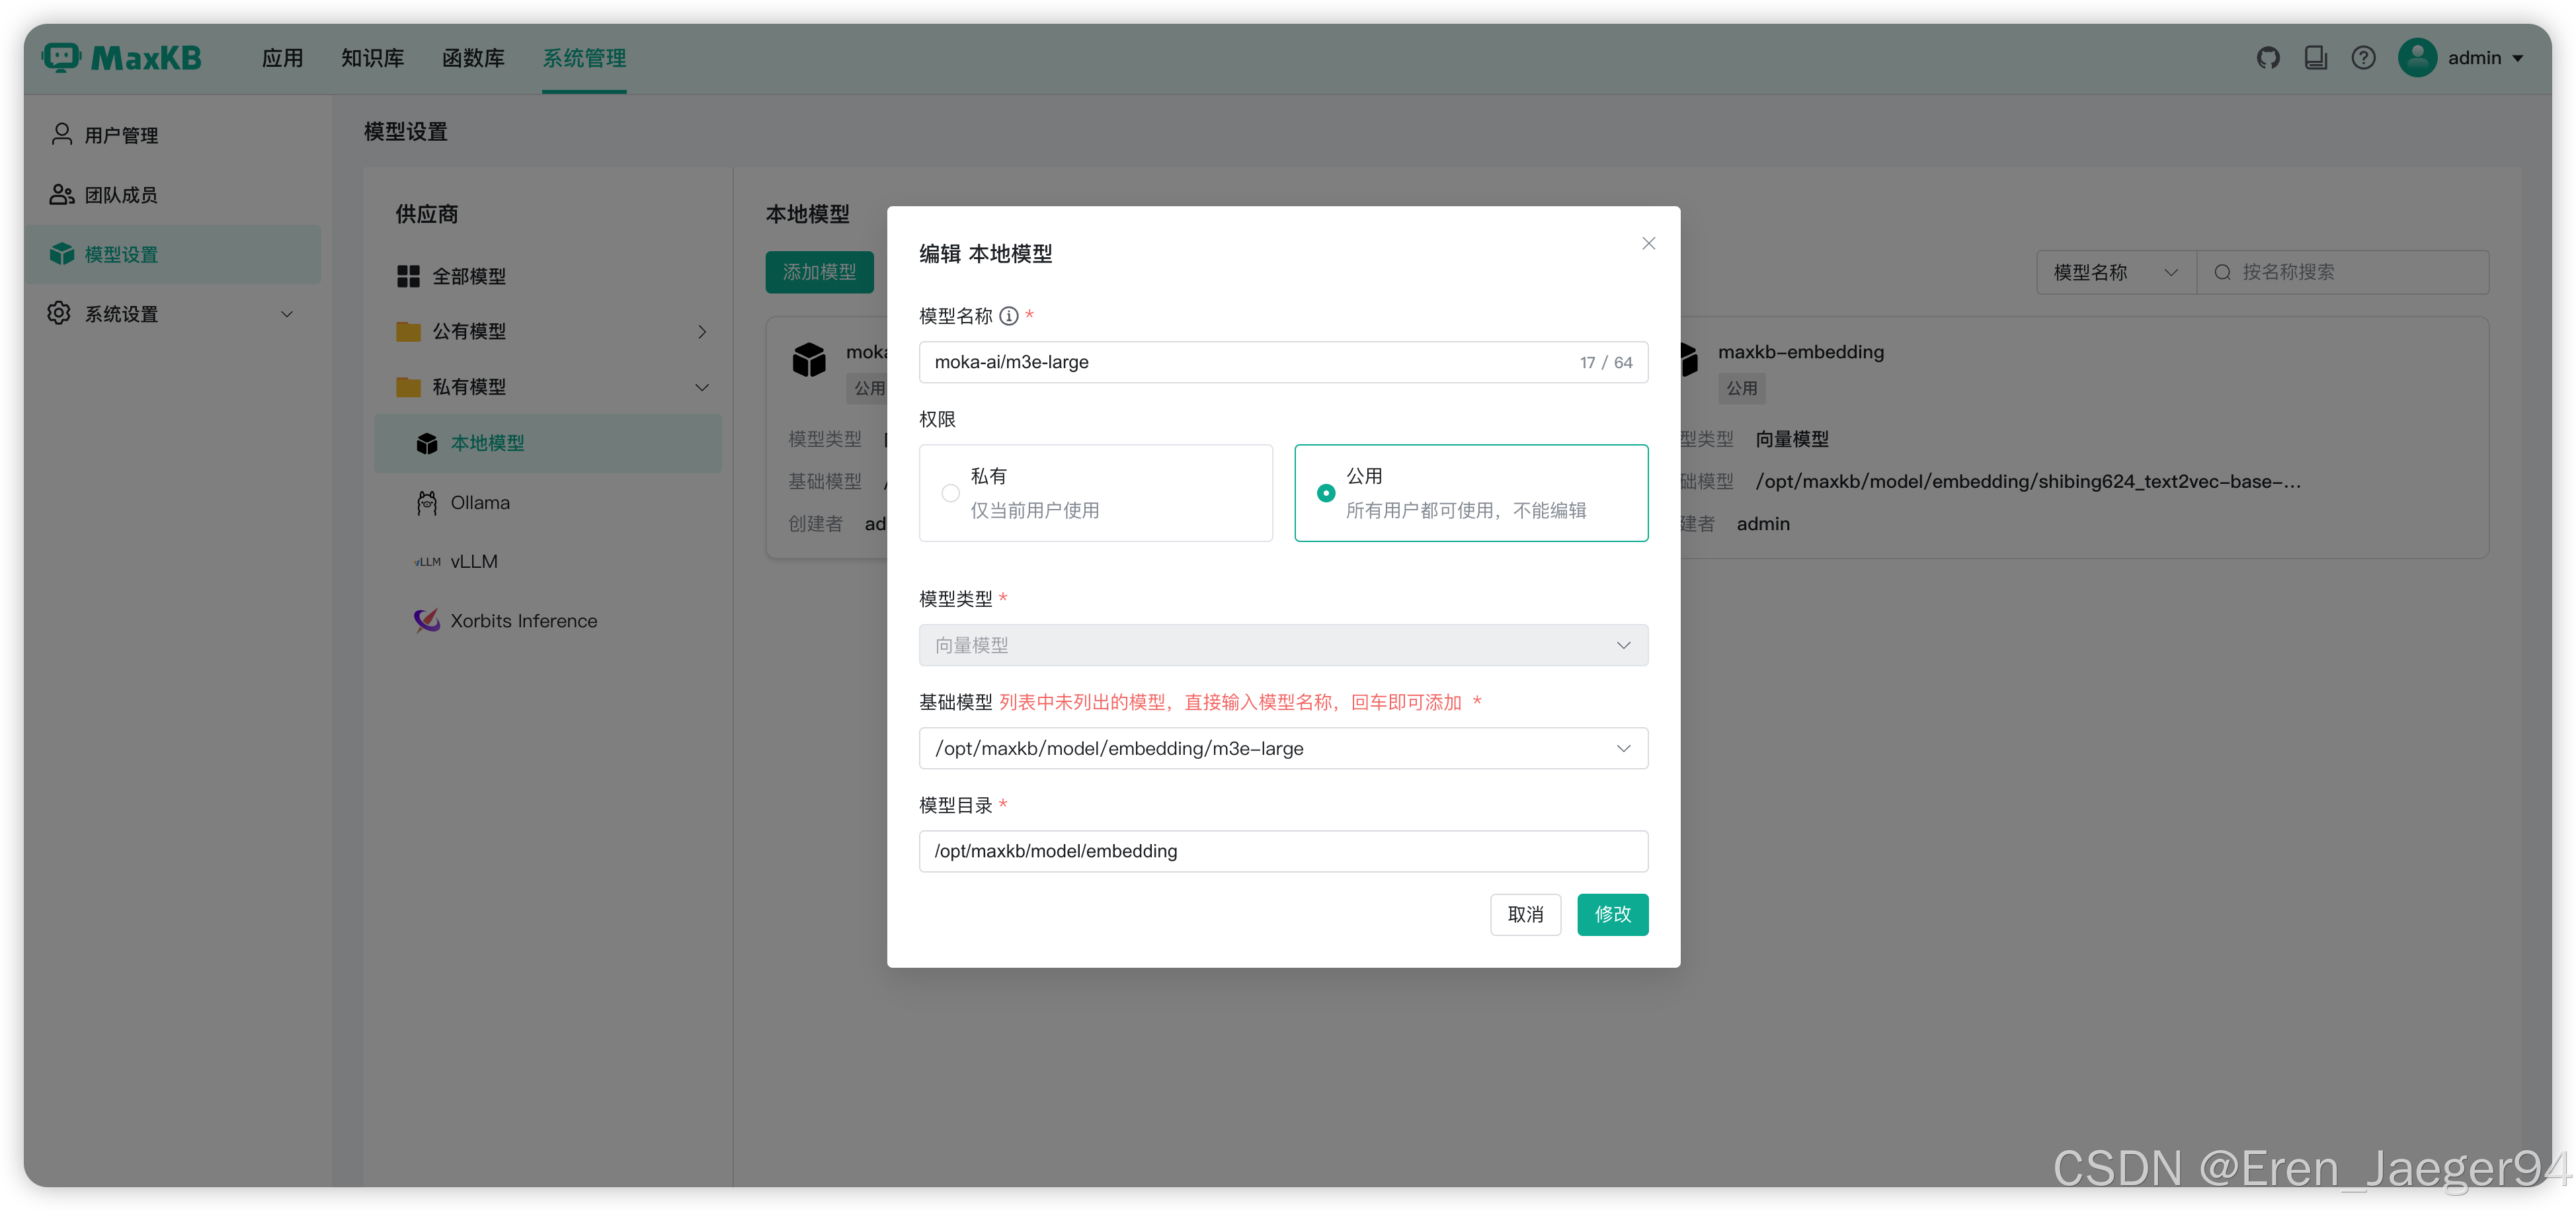Image resolution: width=2576 pixels, height=1211 pixels.
Task: Click the 团队成员 people icon
Action: coord(62,194)
